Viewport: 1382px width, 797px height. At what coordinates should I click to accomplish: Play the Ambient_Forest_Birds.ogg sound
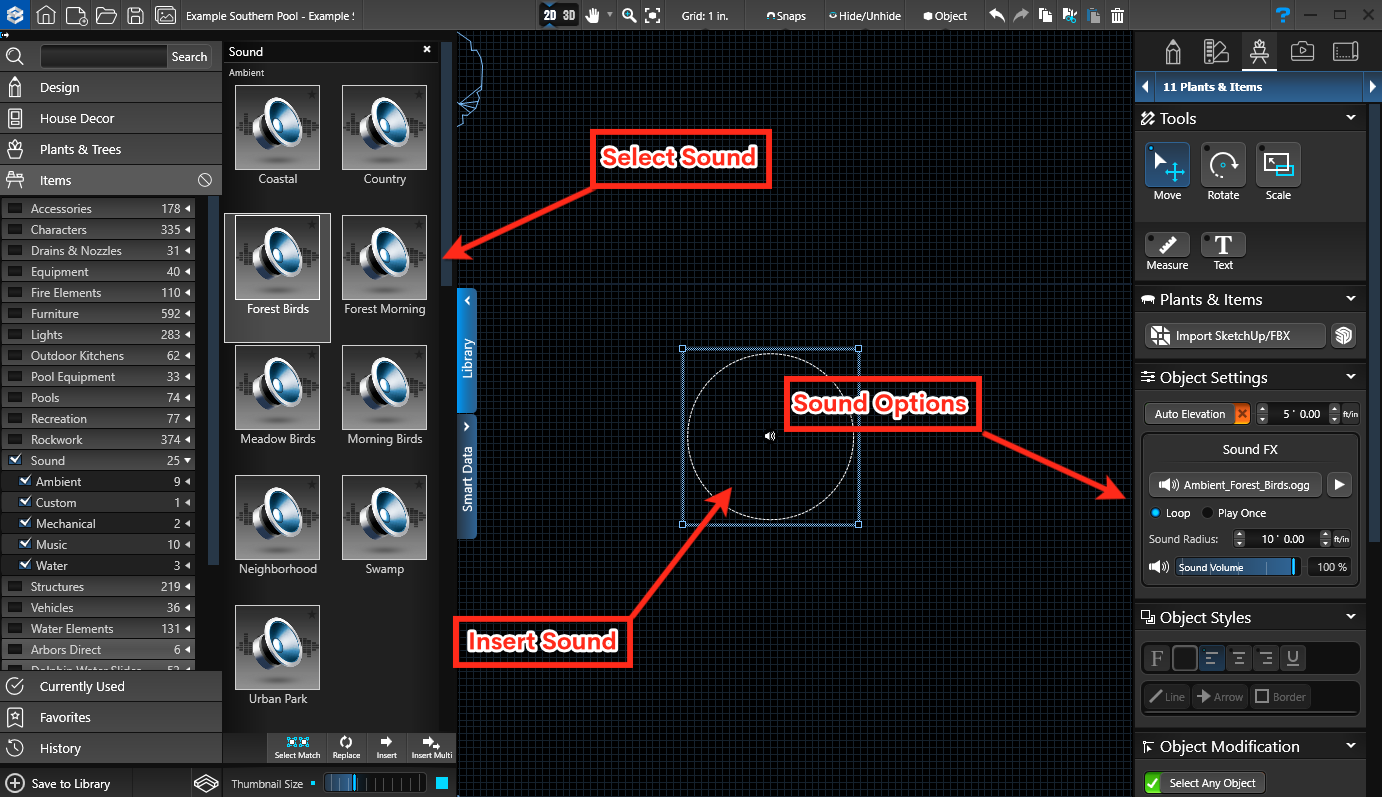(x=1339, y=484)
